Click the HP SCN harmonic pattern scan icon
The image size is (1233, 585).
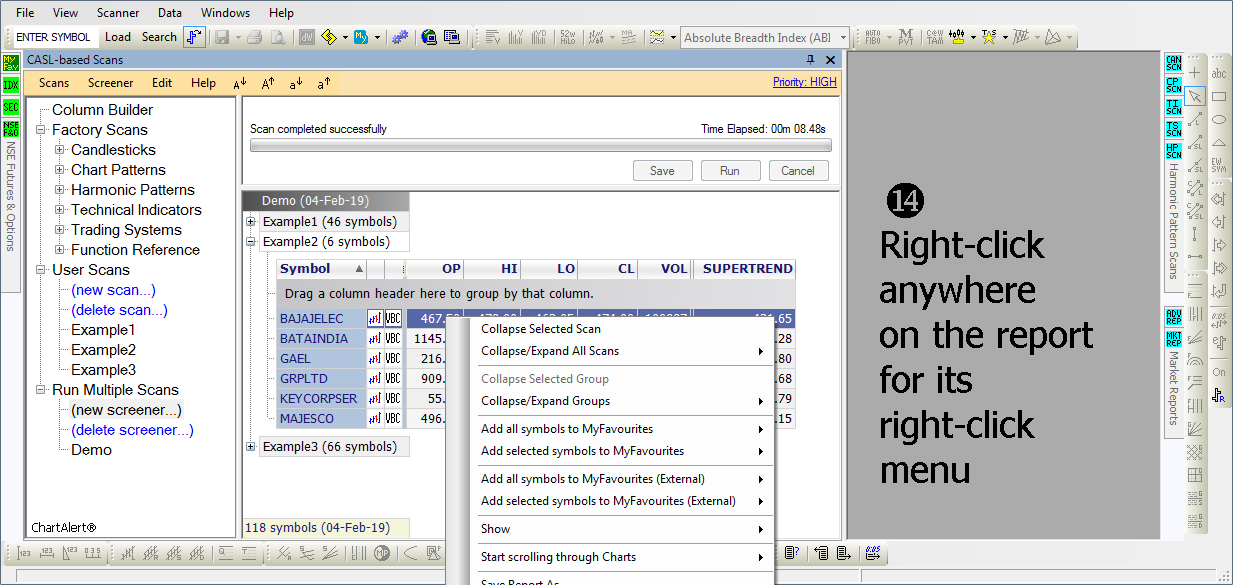pyautogui.click(x=1174, y=150)
